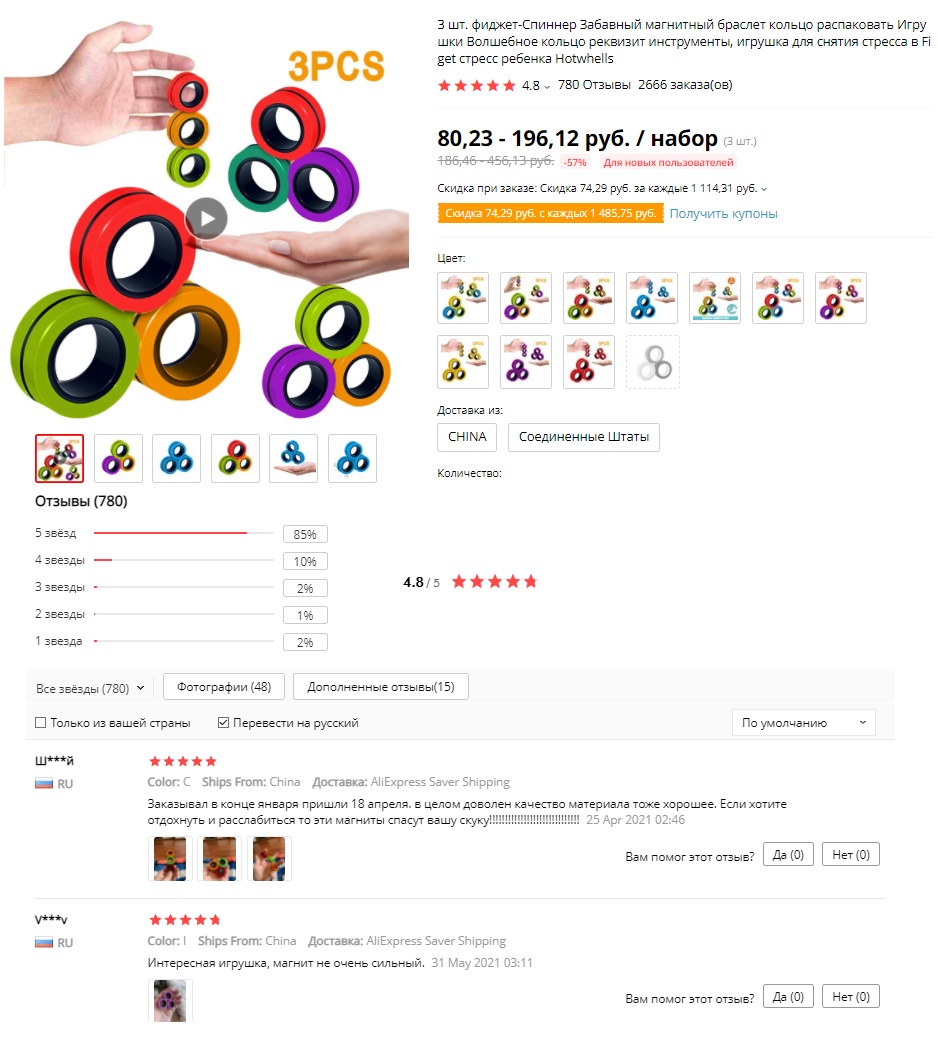This screenshot has width=938, height=1046.
Task: Open the 'По умолчанию' sort dropdown
Action: (803, 722)
